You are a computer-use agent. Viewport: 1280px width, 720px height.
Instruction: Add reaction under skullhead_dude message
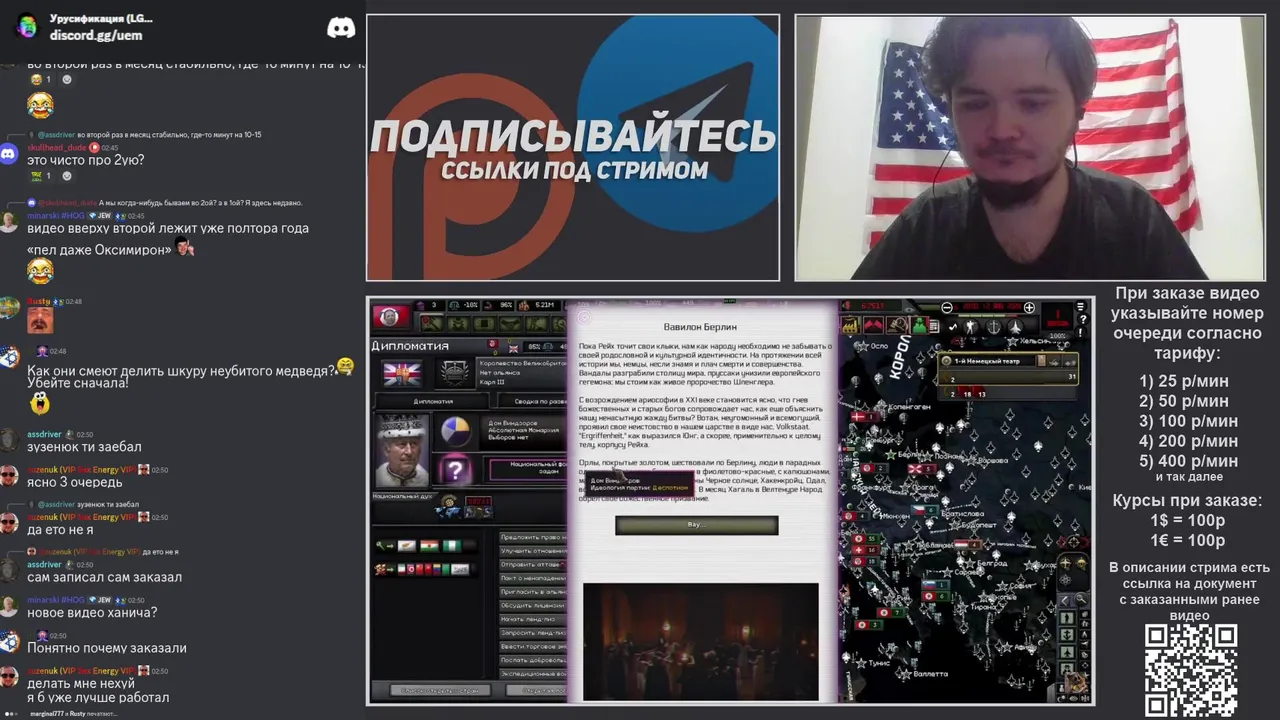point(67,176)
